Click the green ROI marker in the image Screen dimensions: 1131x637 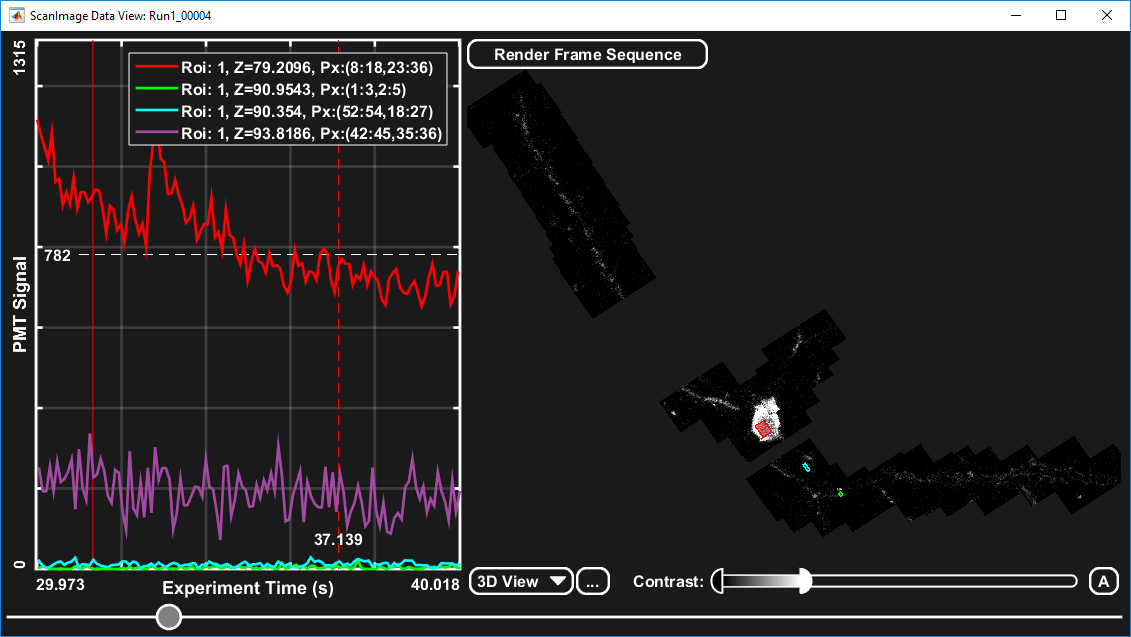click(840, 493)
